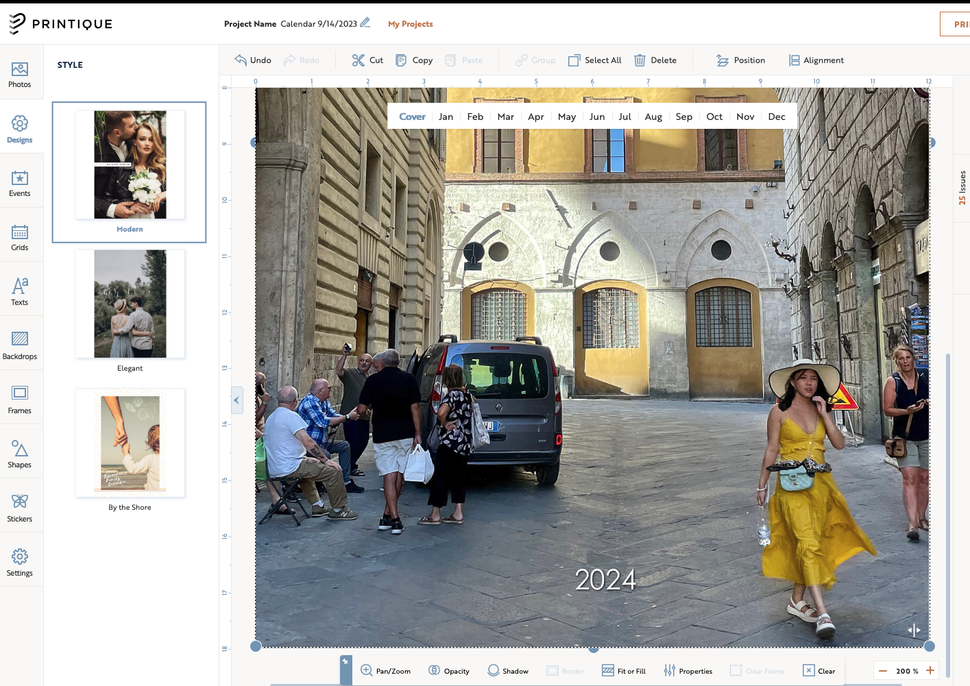Viewport: 970px width, 686px height.
Task: Open the Opacity control
Action: (449, 670)
